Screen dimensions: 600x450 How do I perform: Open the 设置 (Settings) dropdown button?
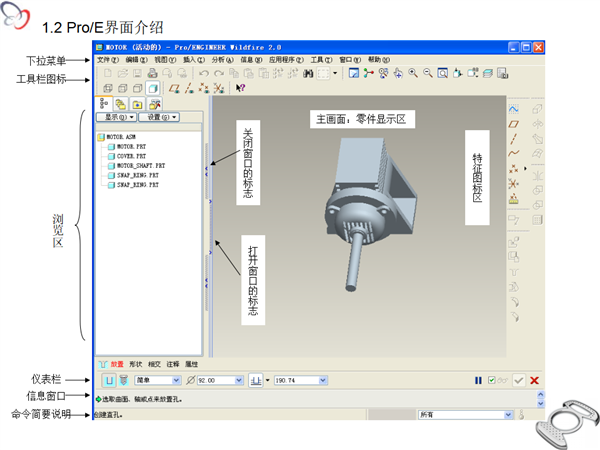click(159, 117)
